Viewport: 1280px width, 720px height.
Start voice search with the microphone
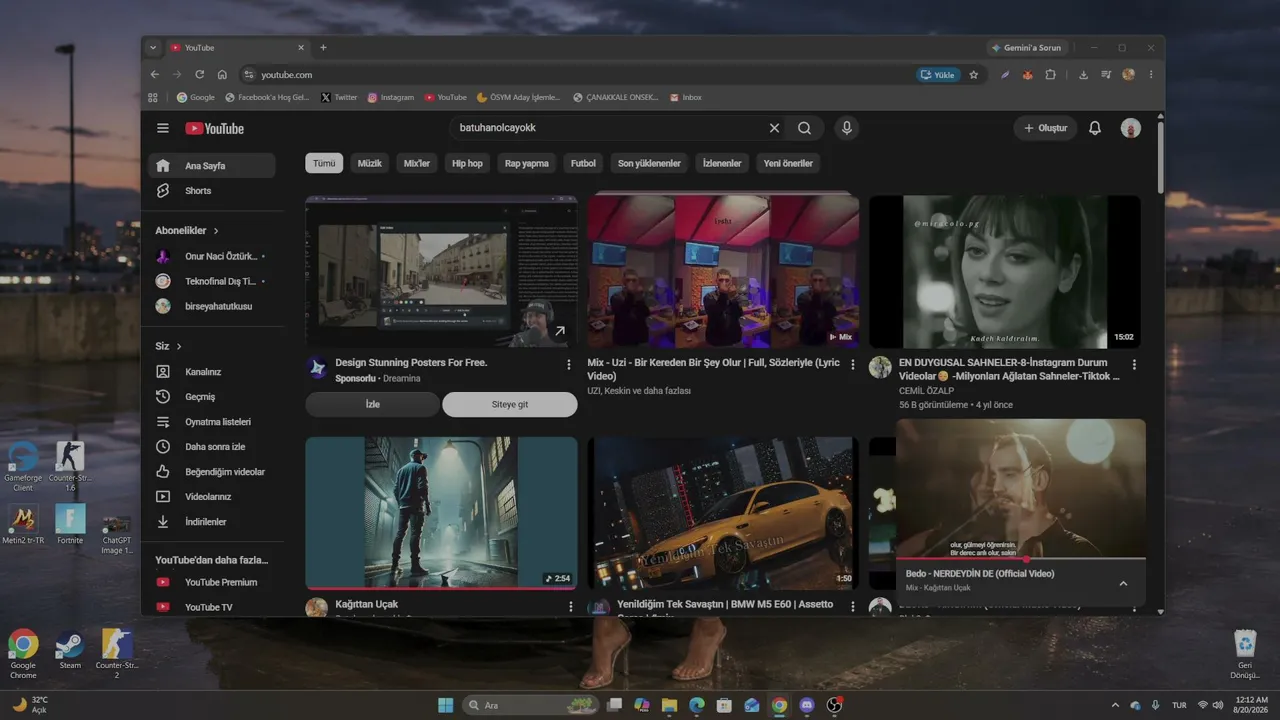tap(847, 128)
